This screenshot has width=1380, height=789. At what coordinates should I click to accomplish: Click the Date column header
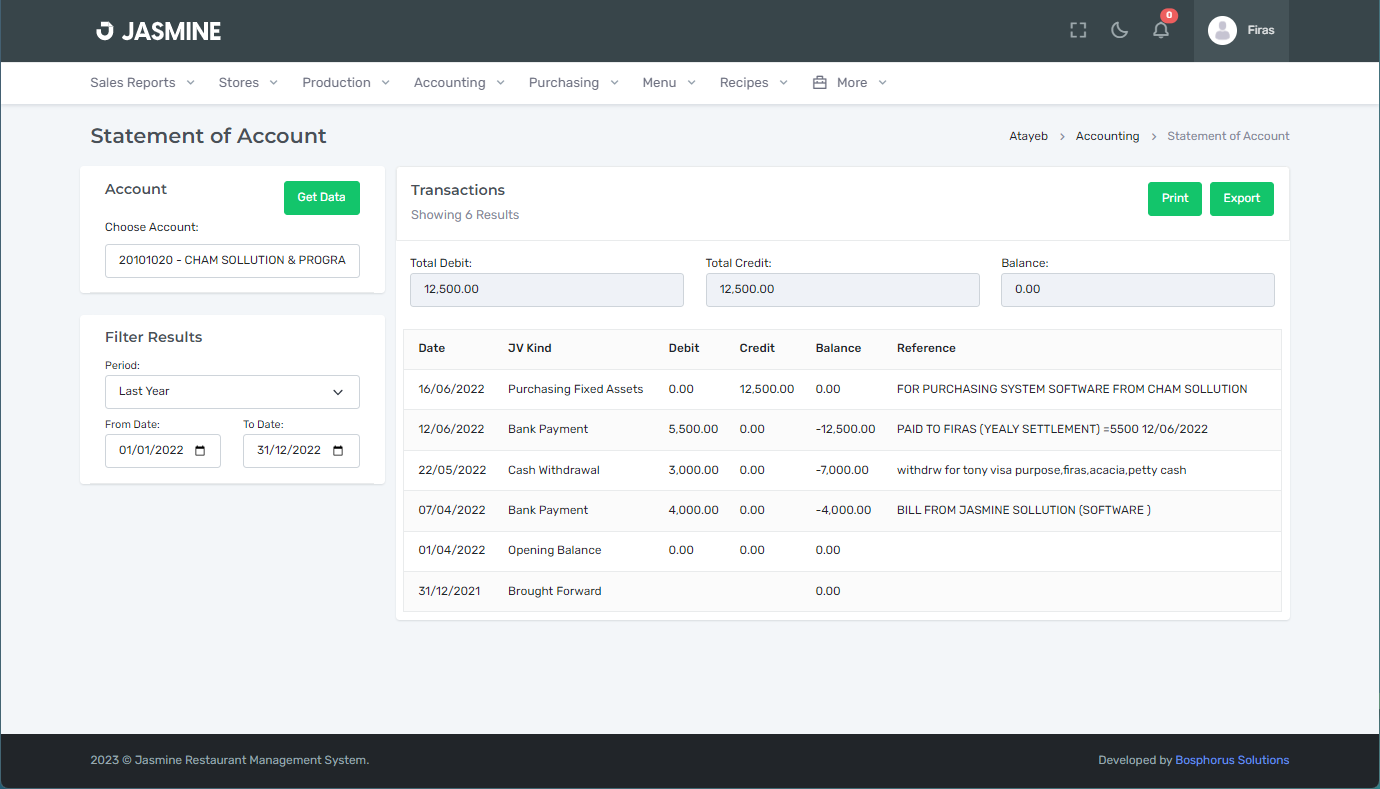432,348
